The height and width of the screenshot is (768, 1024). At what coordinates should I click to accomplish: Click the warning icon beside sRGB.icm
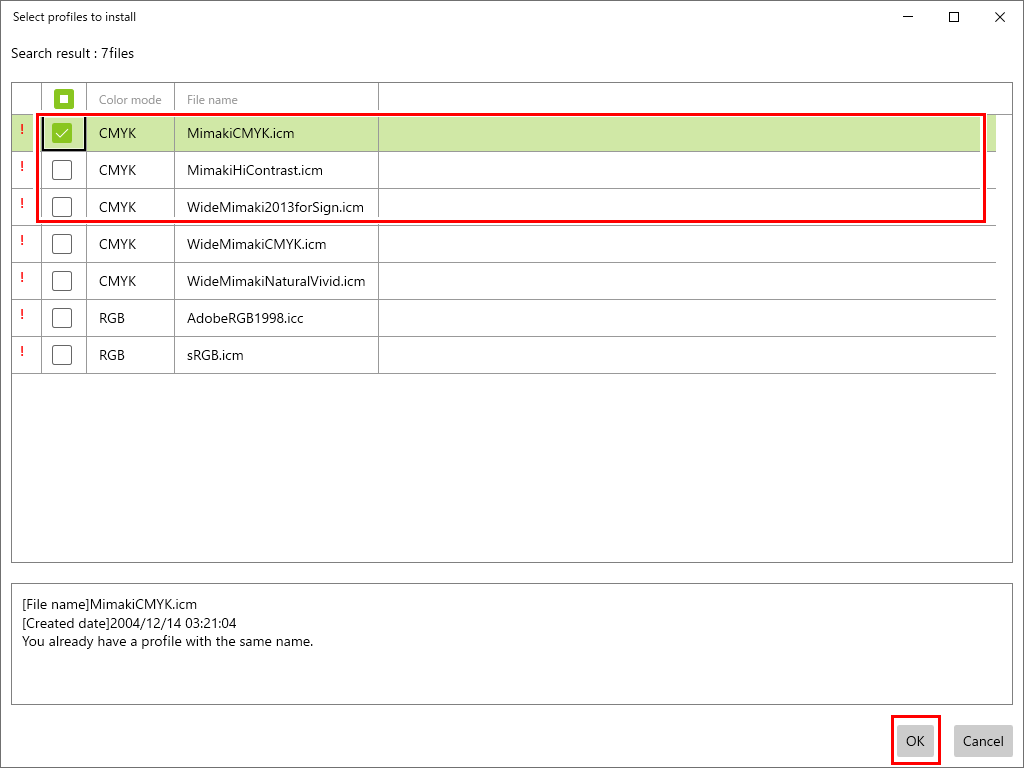click(x=22, y=352)
